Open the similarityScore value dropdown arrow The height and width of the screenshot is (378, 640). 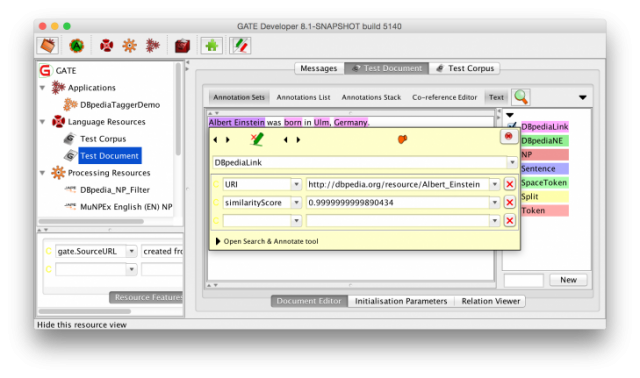[x=495, y=202]
